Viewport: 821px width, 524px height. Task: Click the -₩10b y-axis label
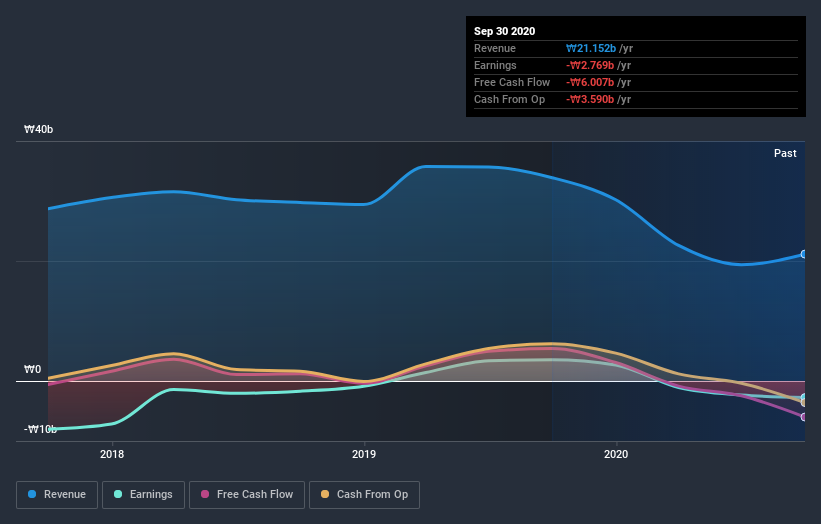40,429
